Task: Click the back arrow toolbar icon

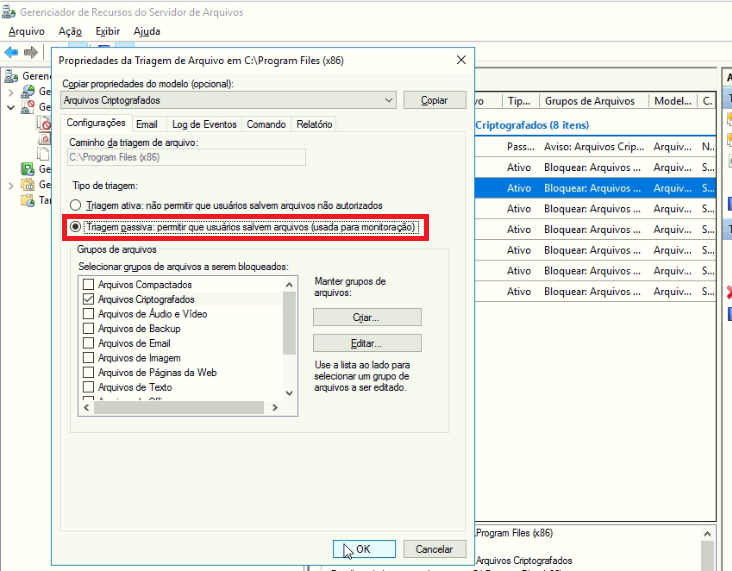Action: 11,52
